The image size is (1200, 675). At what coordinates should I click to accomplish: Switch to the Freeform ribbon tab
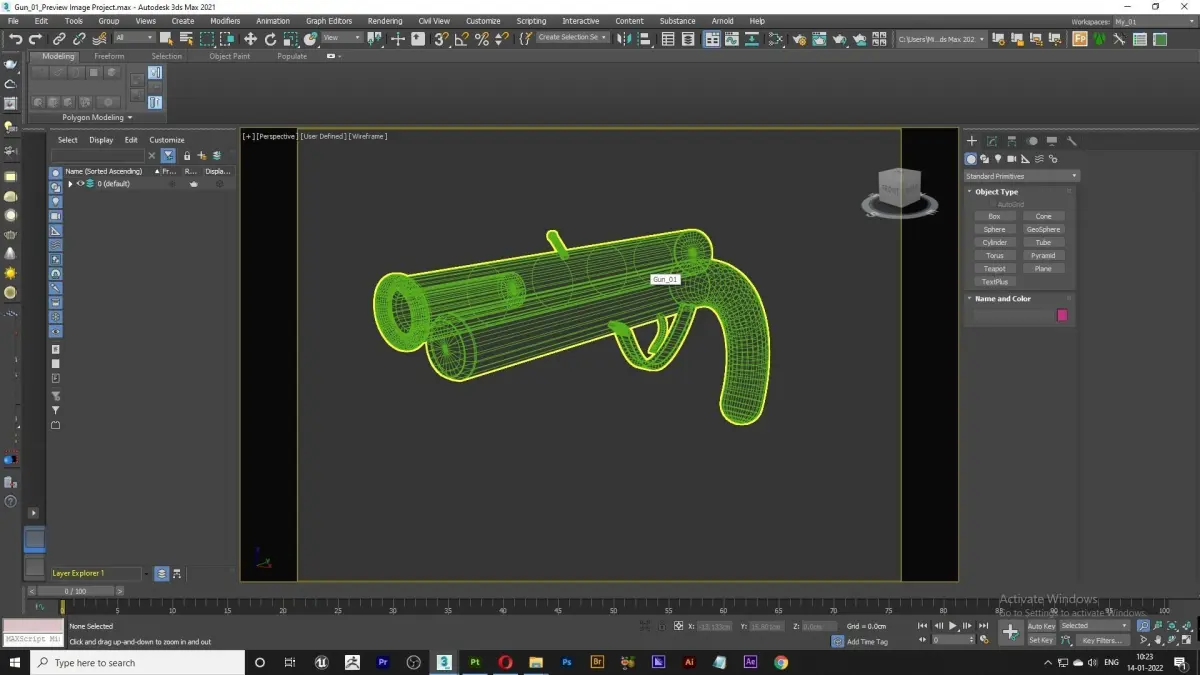[x=109, y=56]
